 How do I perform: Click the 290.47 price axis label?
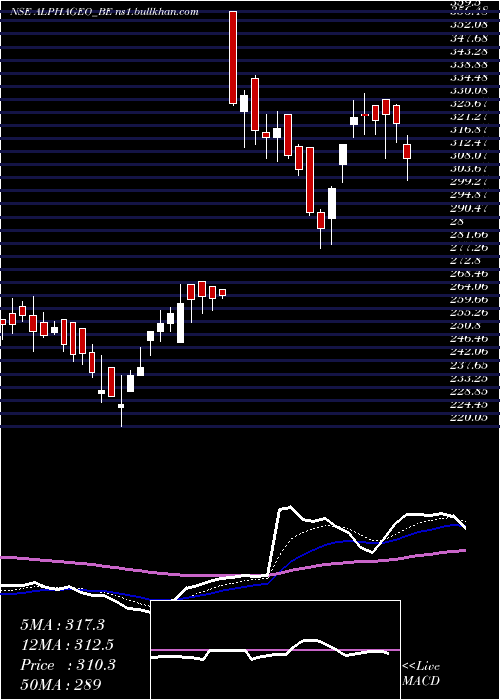point(468,208)
